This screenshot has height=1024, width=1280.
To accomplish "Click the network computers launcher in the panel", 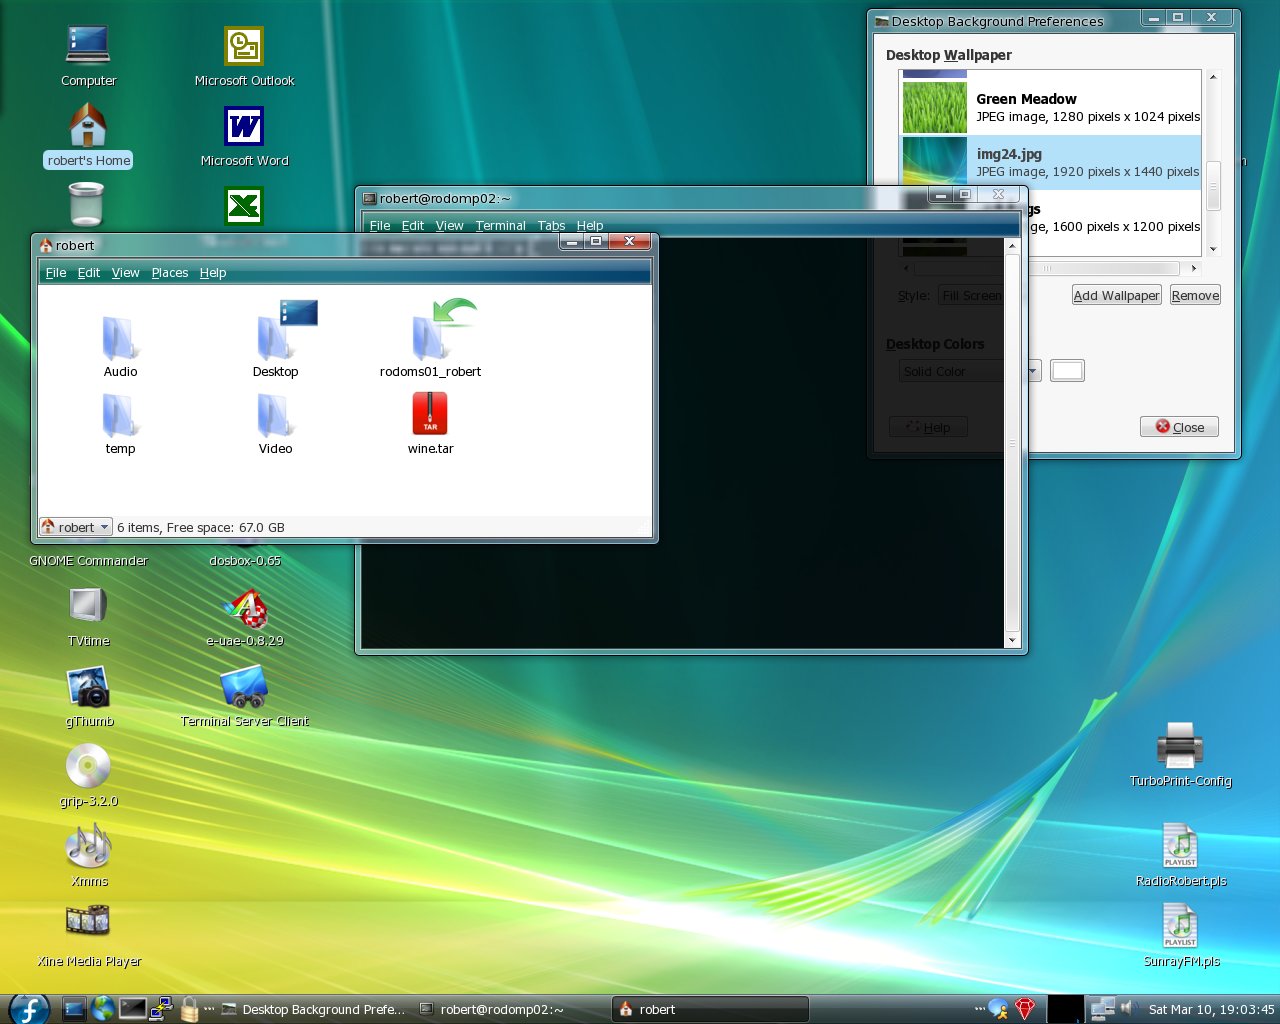I will tap(160, 1009).
